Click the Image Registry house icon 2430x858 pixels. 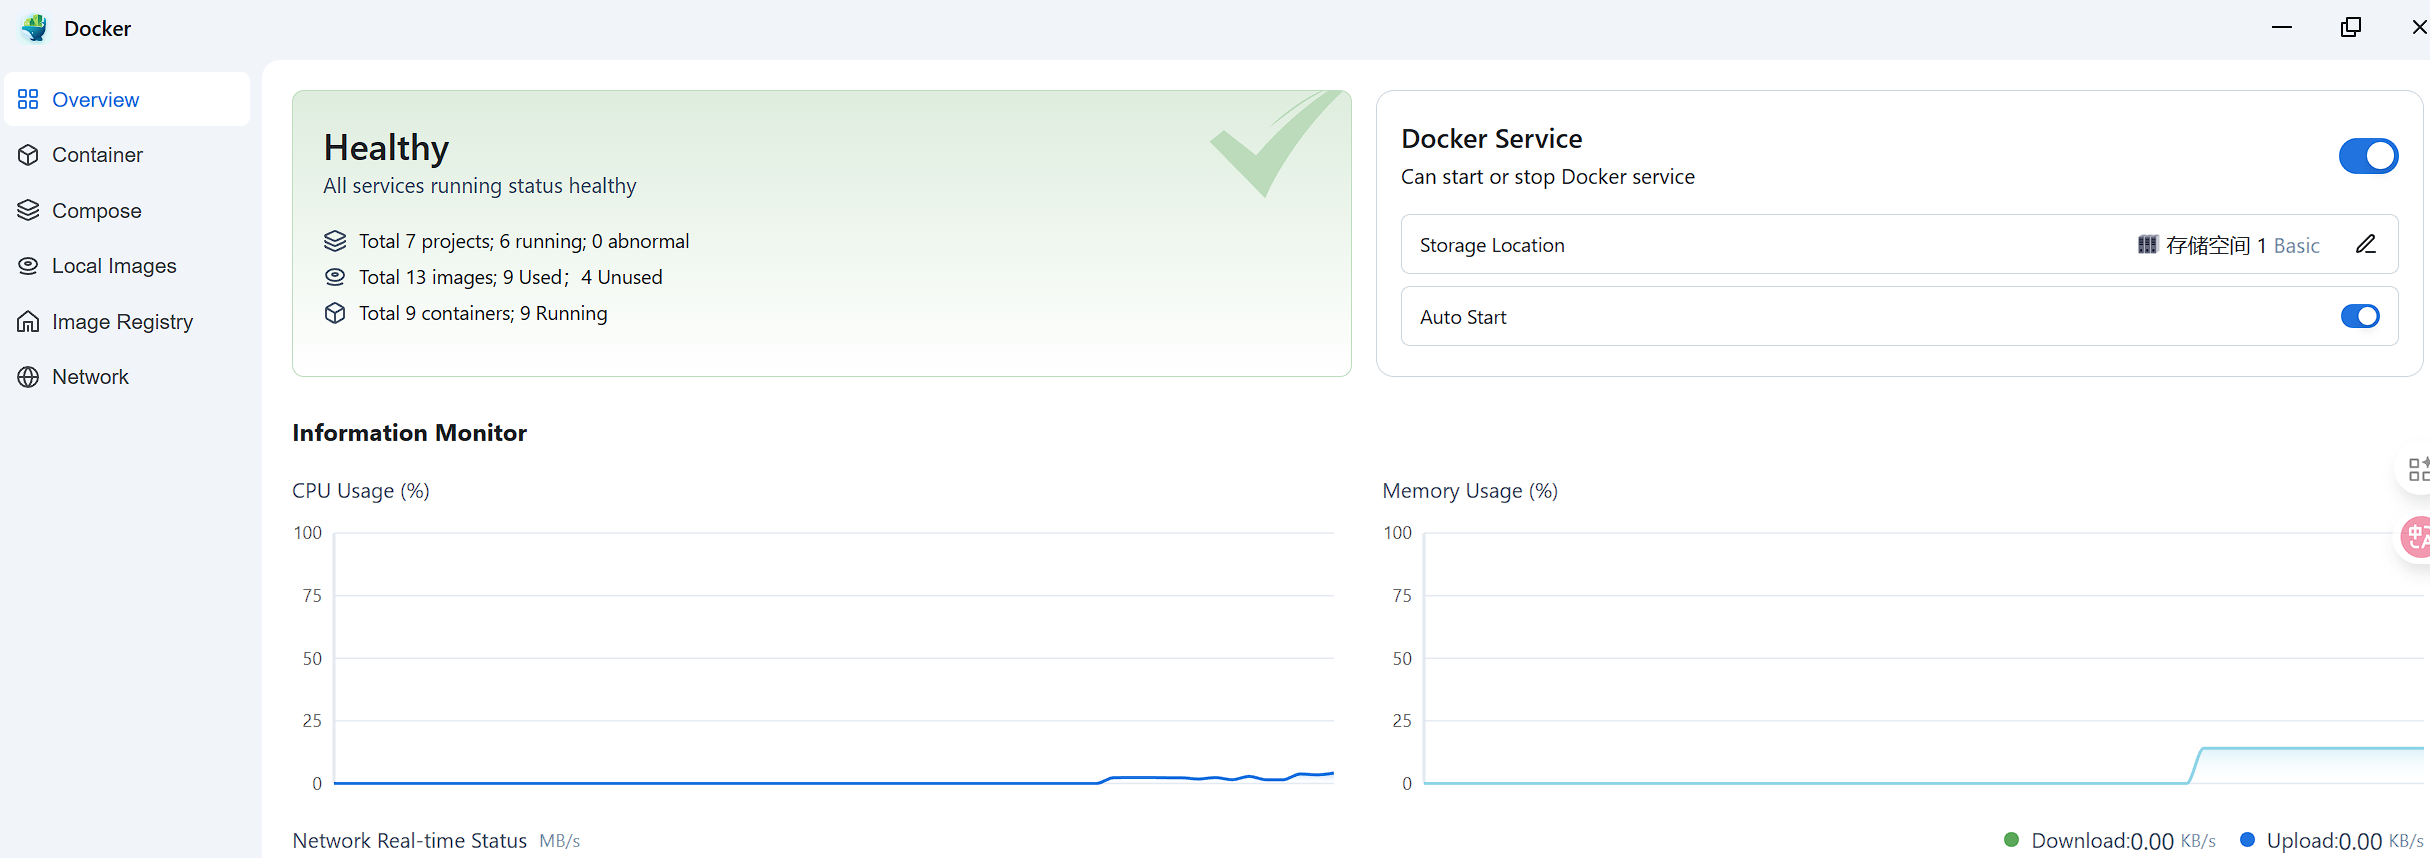tap(28, 322)
